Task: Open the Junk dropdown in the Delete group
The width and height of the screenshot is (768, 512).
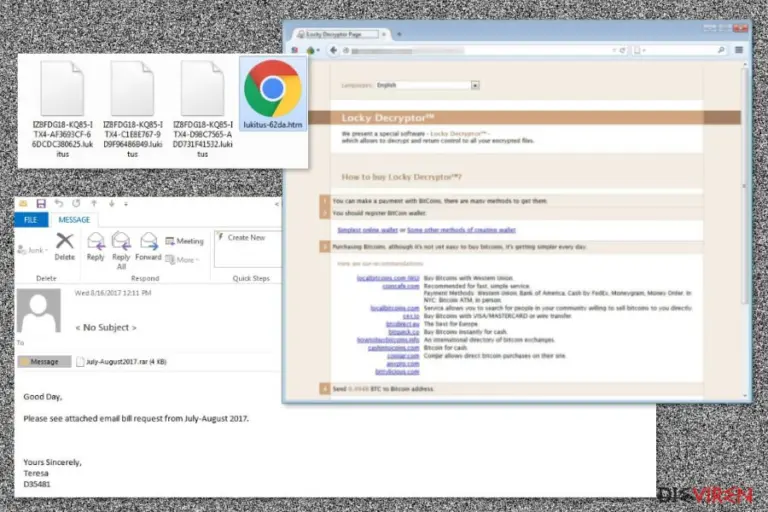Action: click(x=32, y=250)
